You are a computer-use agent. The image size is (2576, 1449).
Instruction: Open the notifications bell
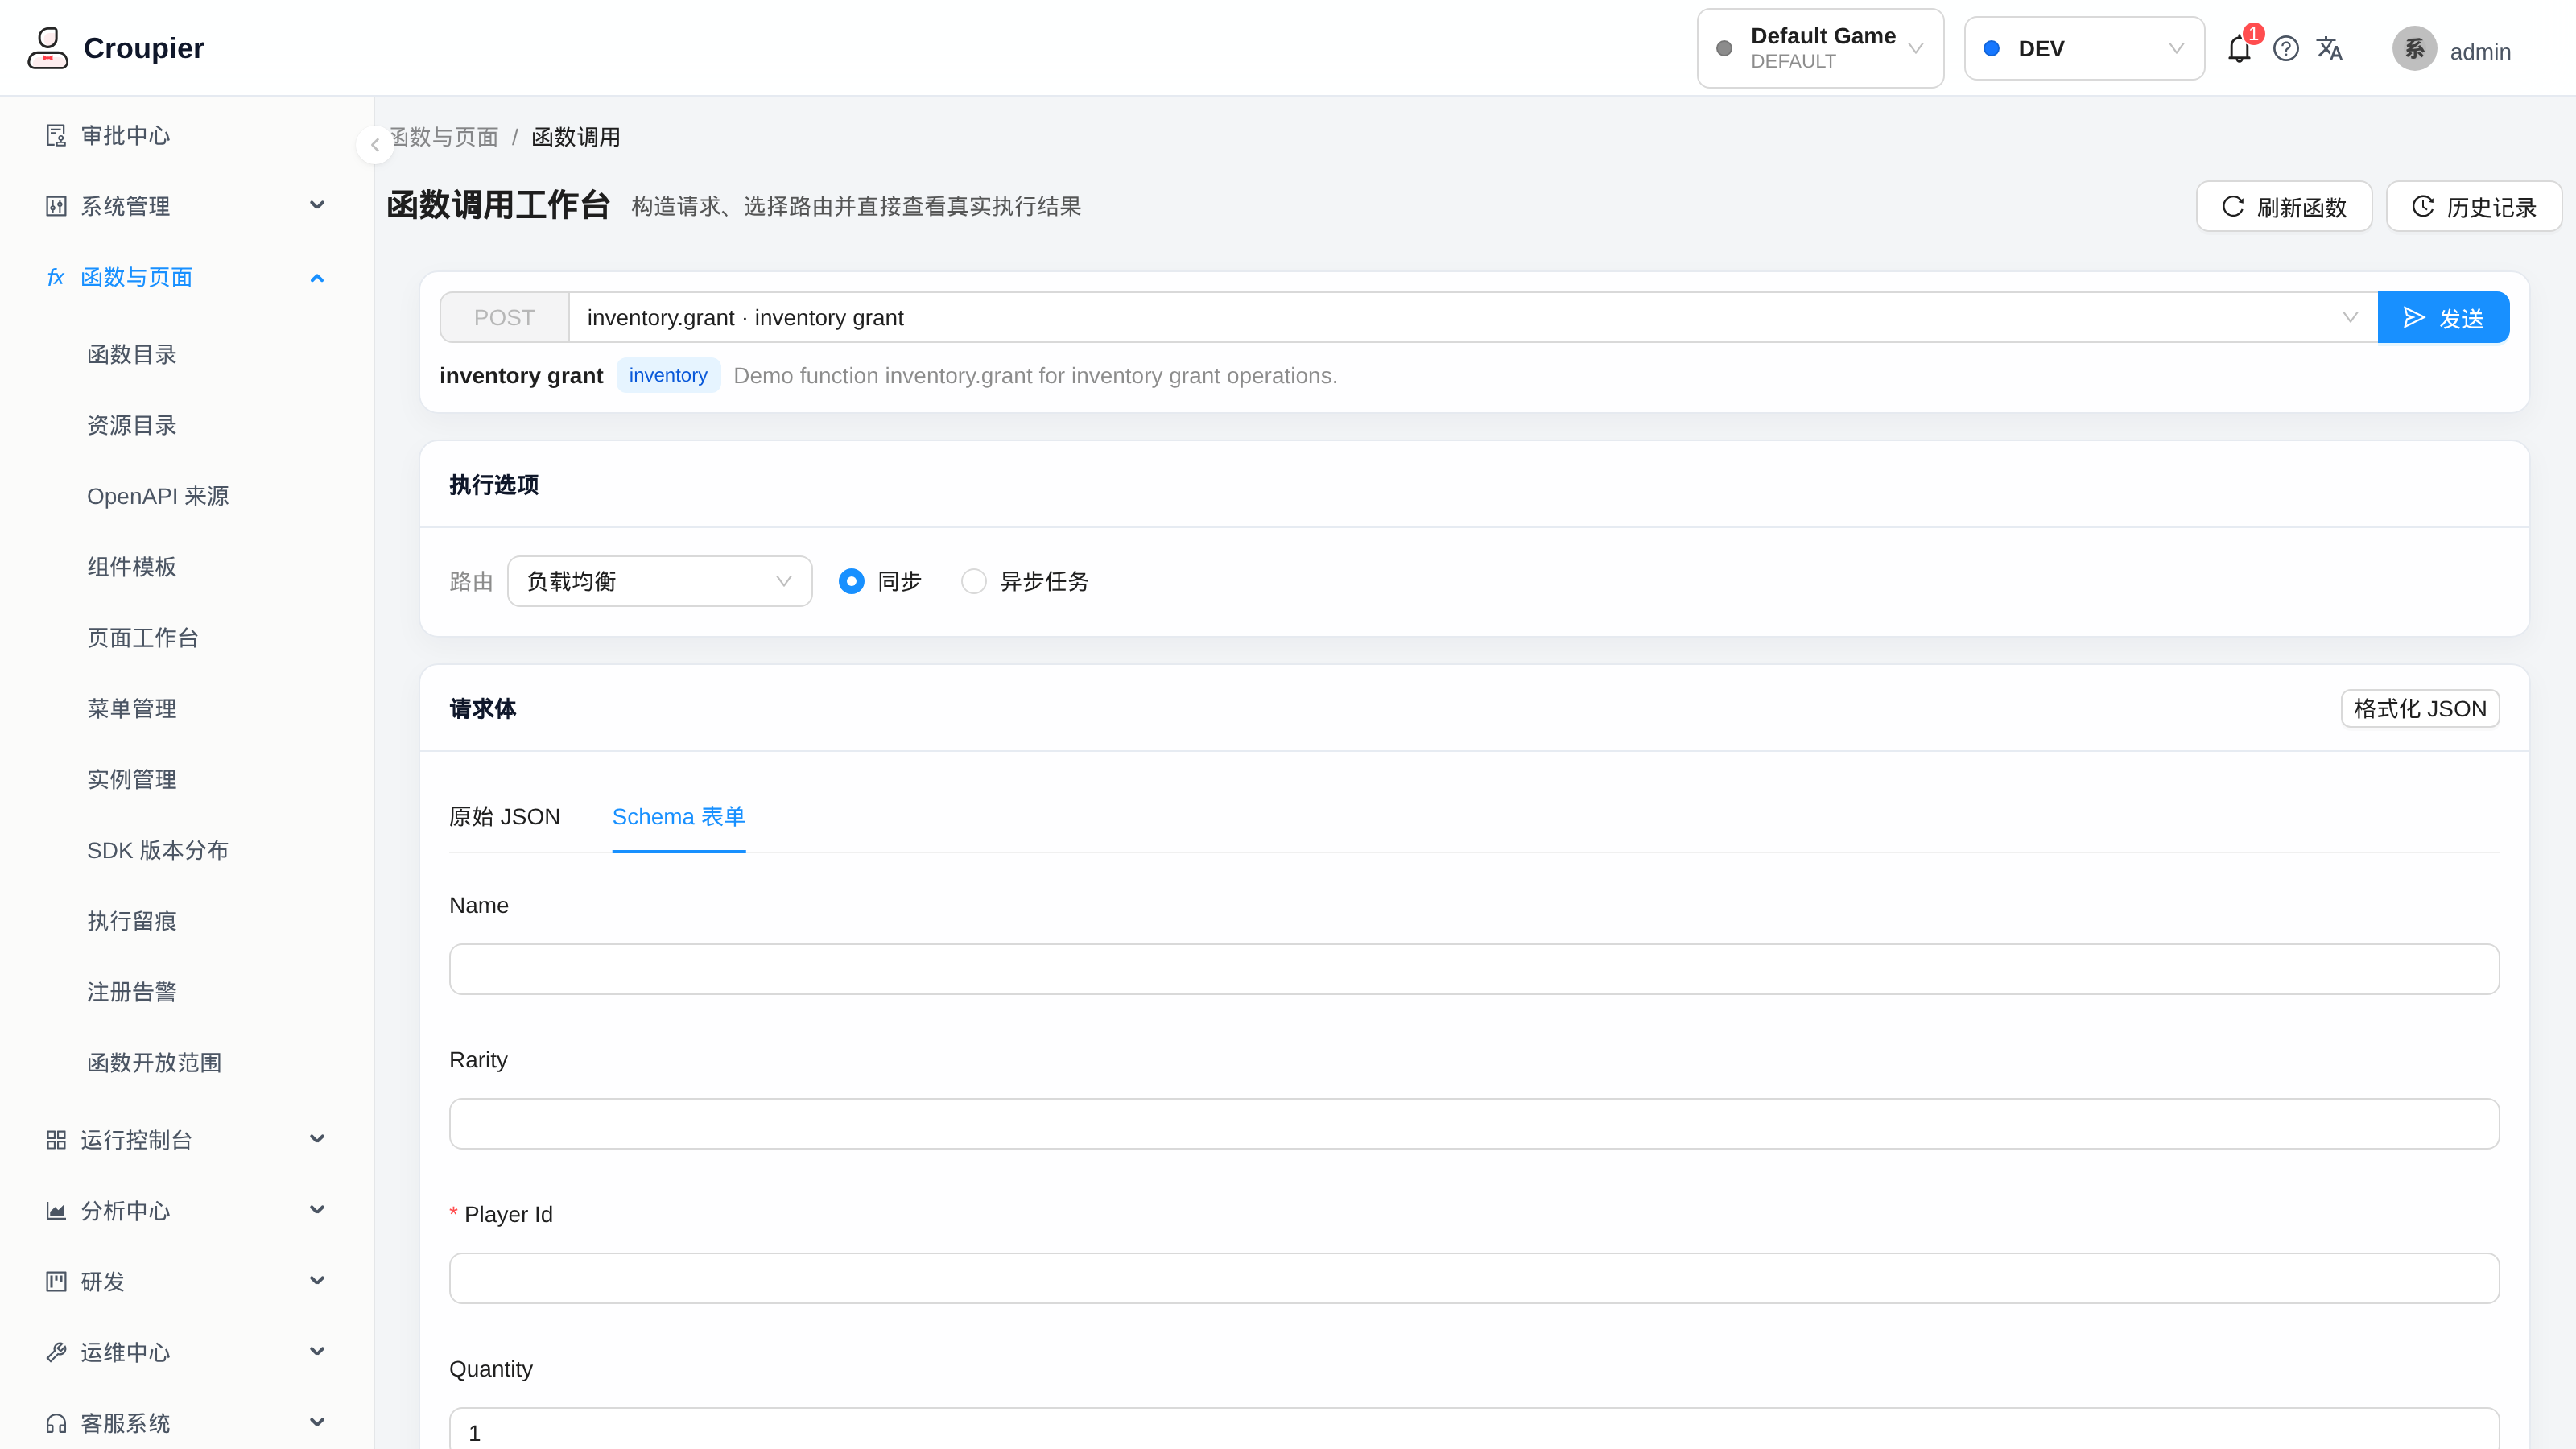(x=2239, y=49)
